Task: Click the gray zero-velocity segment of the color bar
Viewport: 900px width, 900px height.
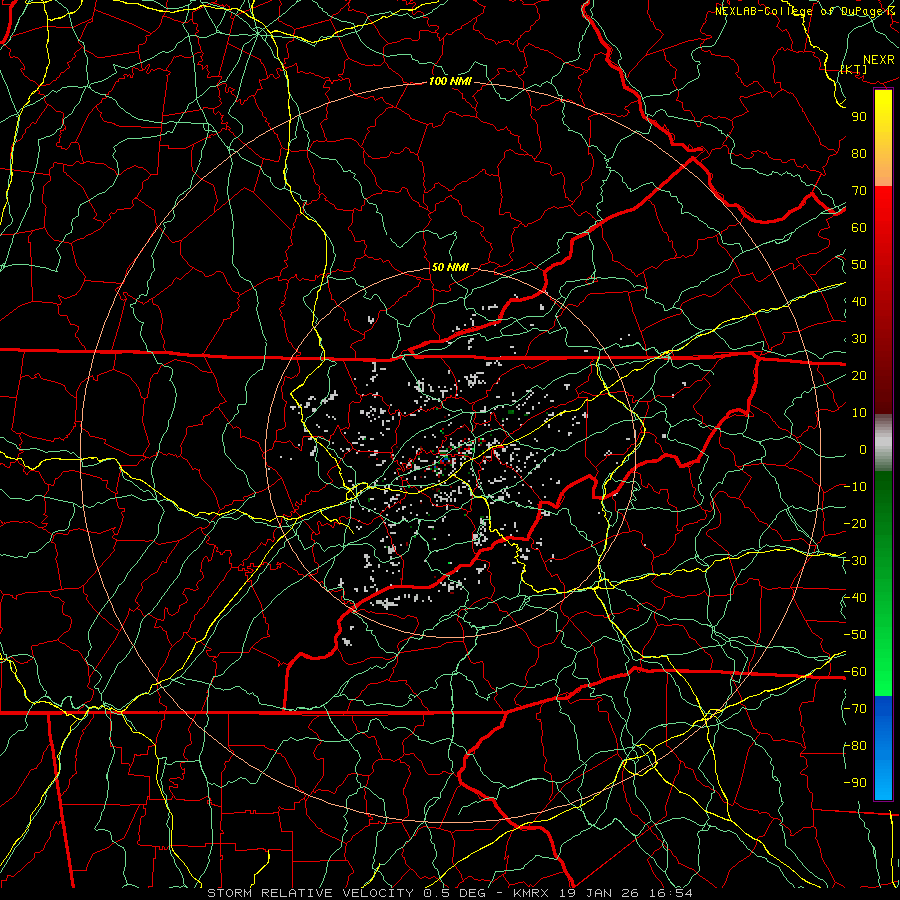Action: point(883,442)
